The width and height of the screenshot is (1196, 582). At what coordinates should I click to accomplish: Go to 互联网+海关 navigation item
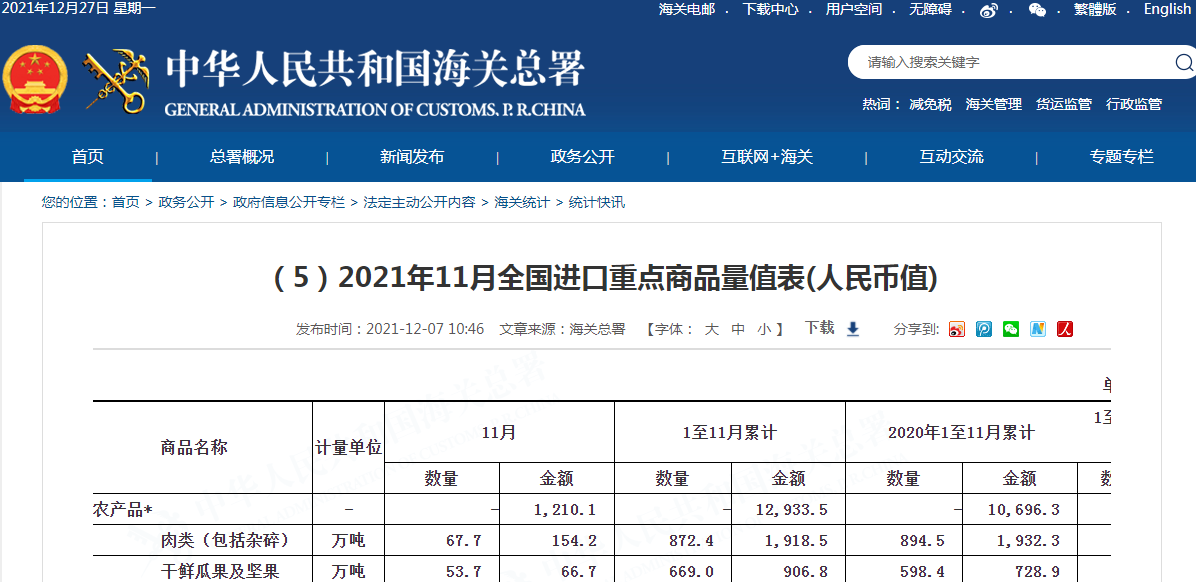pyautogui.click(x=767, y=157)
